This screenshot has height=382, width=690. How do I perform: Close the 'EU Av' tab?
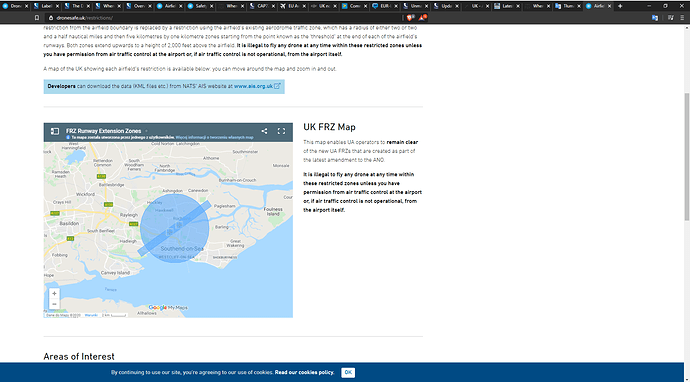click(303, 6)
